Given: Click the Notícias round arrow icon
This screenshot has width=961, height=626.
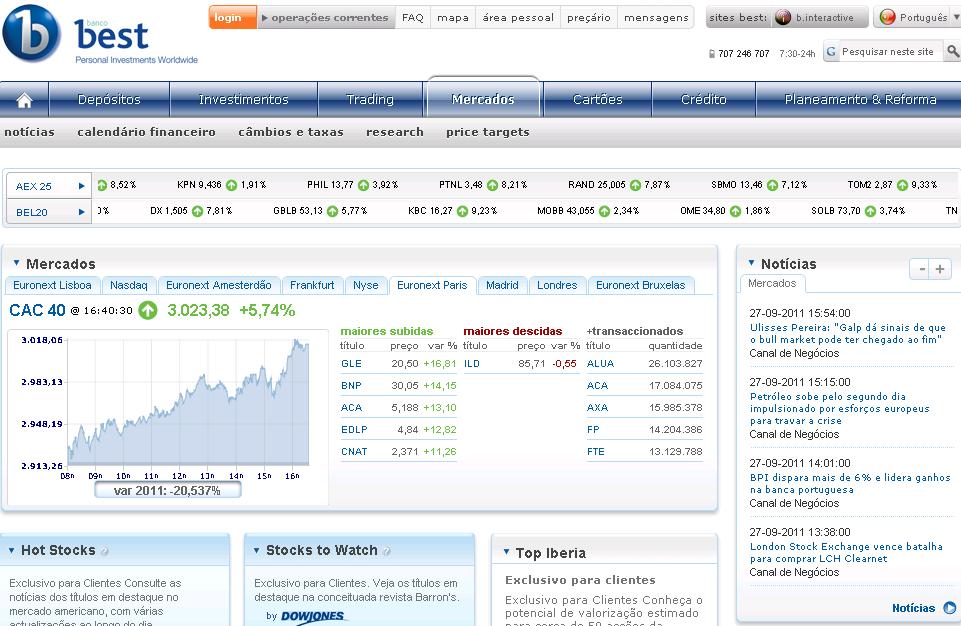Looking at the screenshot, I should pyautogui.click(x=949, y=608).
